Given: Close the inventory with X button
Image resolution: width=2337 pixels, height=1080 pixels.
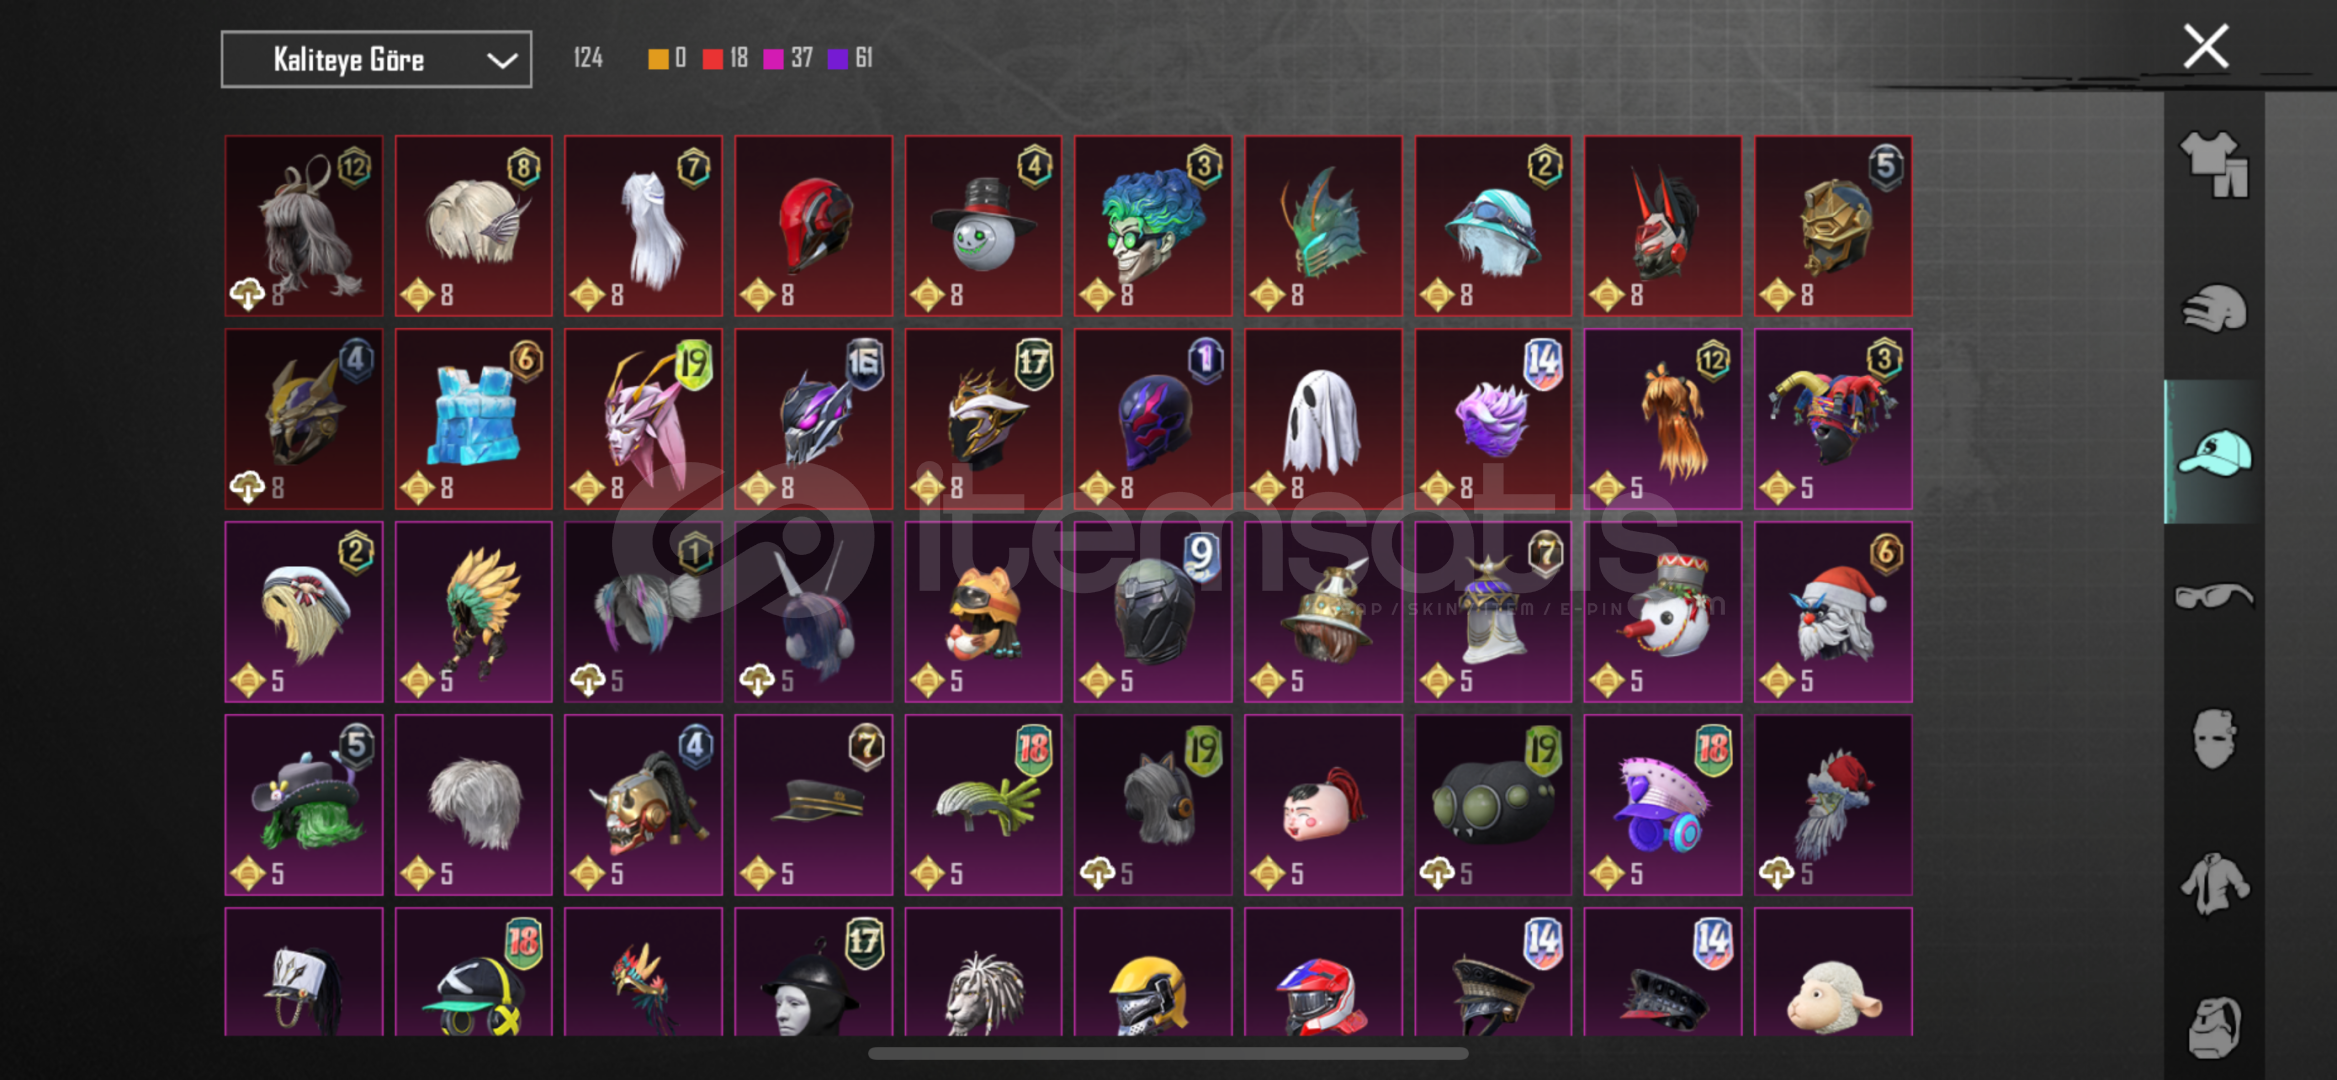Looking at the screenshot, I should coord(2205,46).
